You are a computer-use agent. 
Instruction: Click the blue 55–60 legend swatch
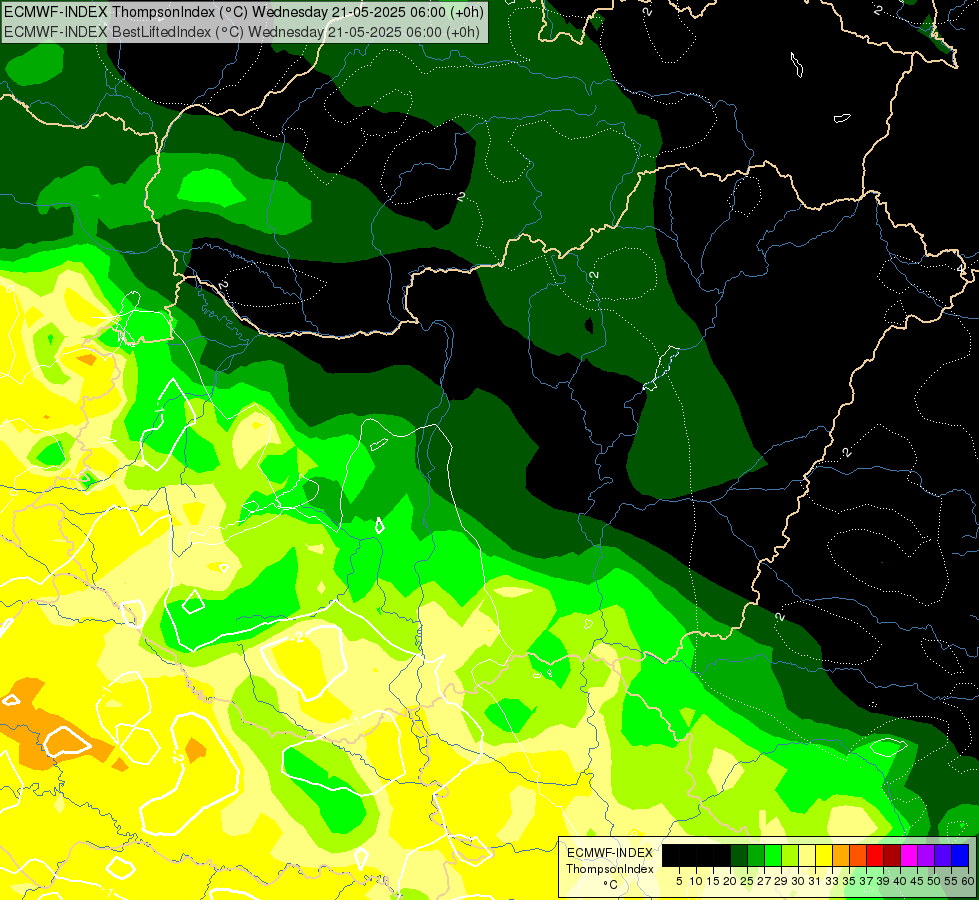click(960, 855)
